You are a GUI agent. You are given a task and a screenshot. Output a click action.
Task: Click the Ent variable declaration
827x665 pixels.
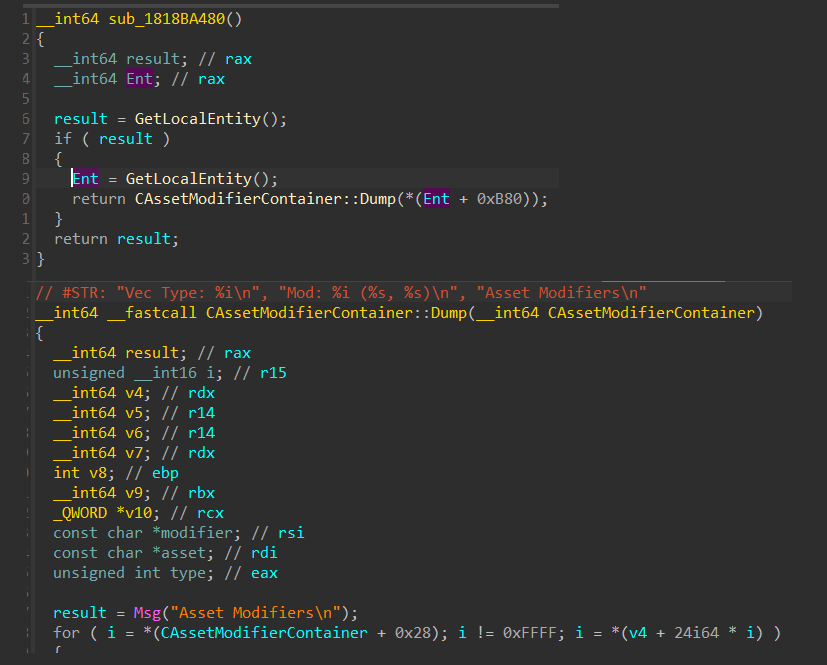point(138,79)
